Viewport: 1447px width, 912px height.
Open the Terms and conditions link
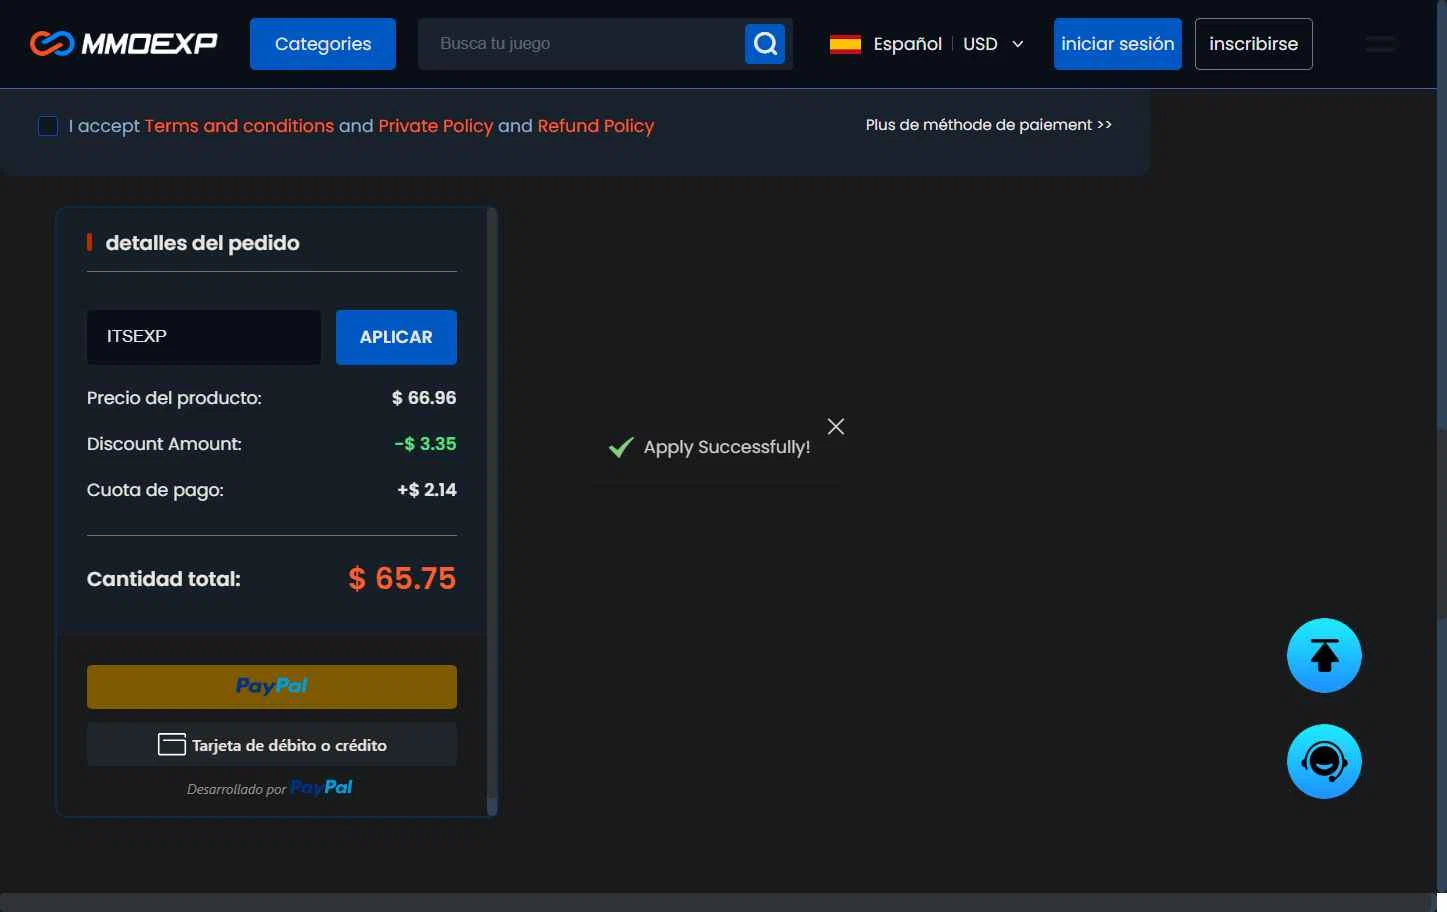[239, 126]
